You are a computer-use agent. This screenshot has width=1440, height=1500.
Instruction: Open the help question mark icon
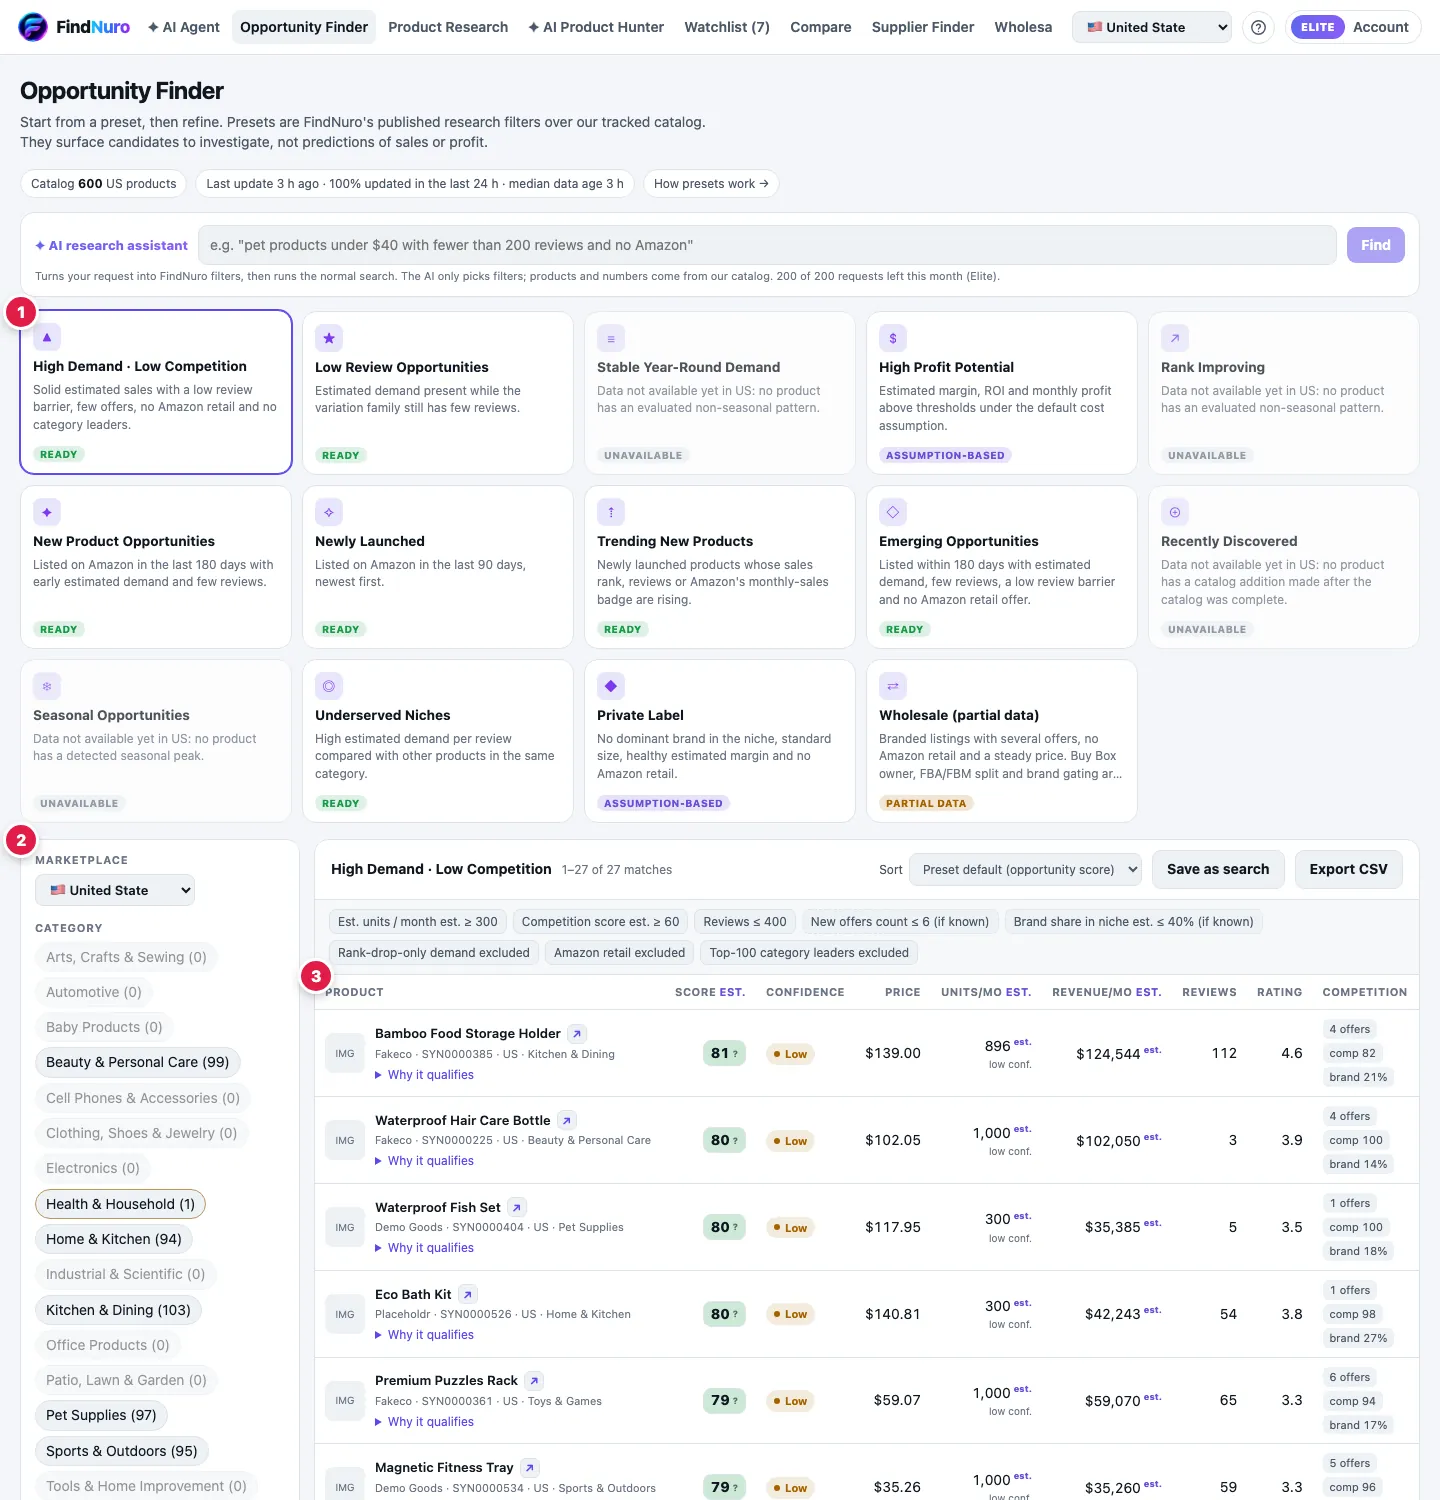point(1258,27)
